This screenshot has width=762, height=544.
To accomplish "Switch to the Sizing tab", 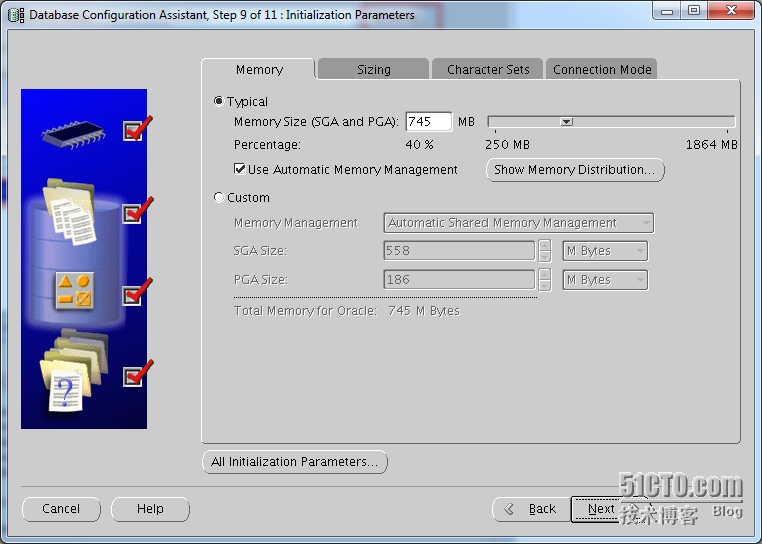I will pyautogui.click(x=373, y=70).
